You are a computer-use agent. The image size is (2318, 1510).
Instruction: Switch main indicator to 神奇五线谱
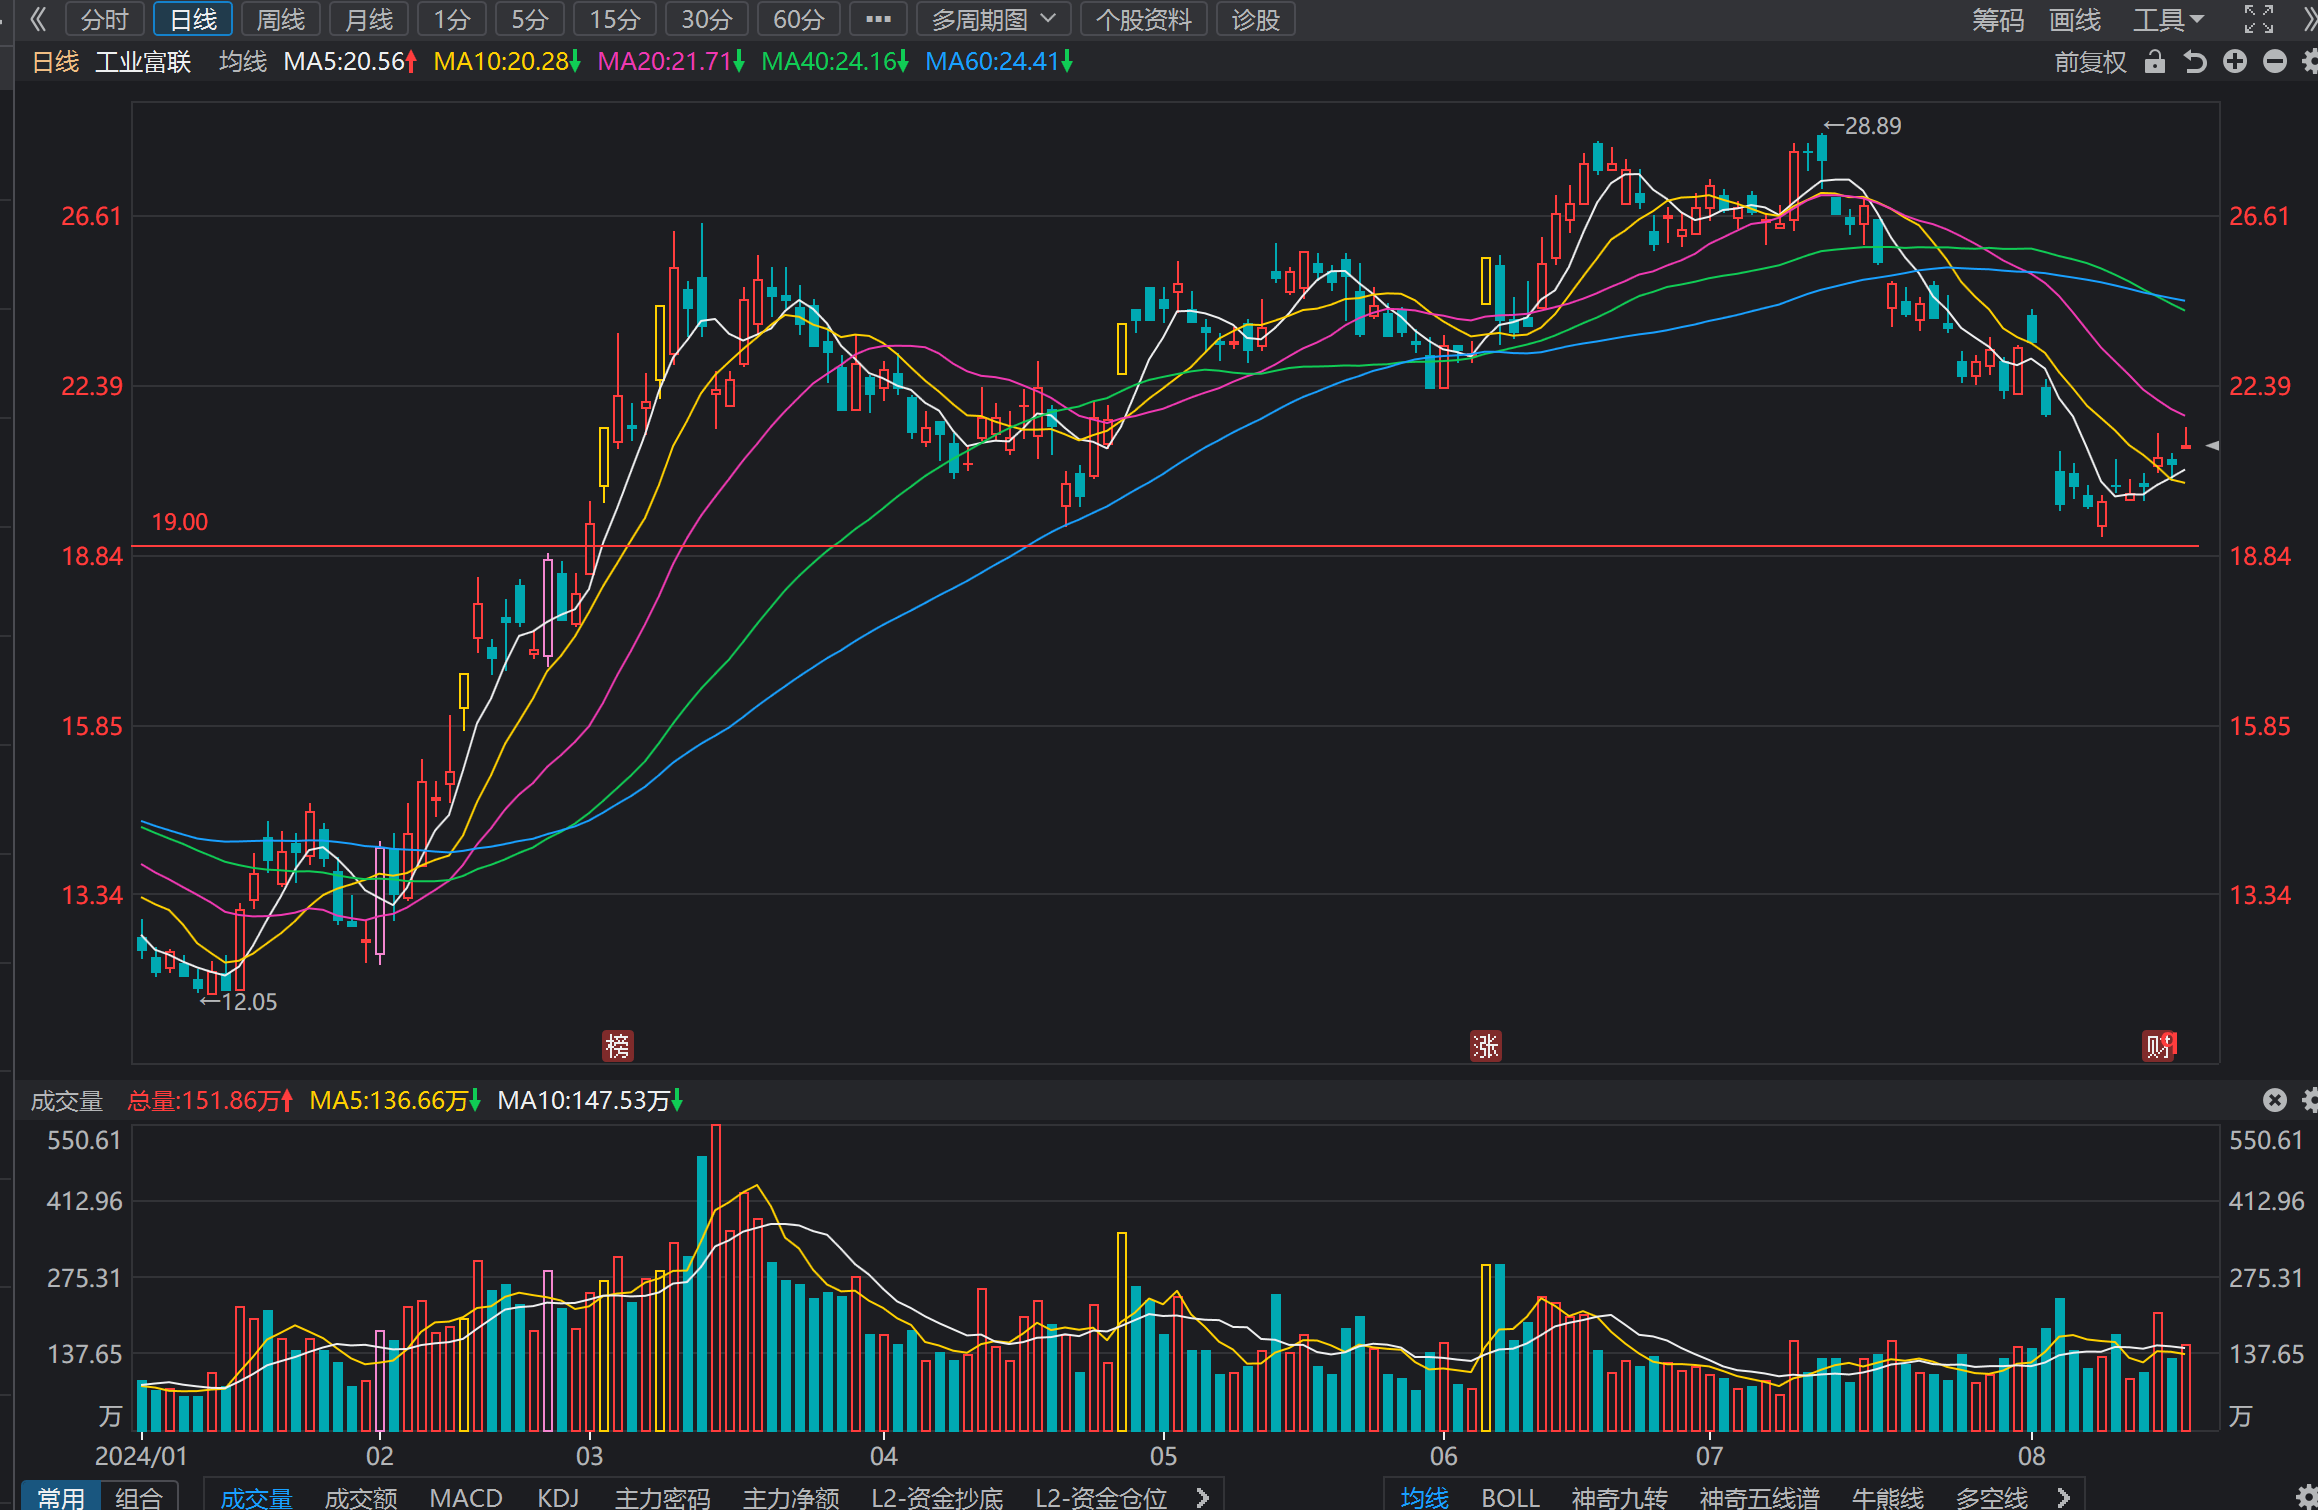click(1760, 1497)
